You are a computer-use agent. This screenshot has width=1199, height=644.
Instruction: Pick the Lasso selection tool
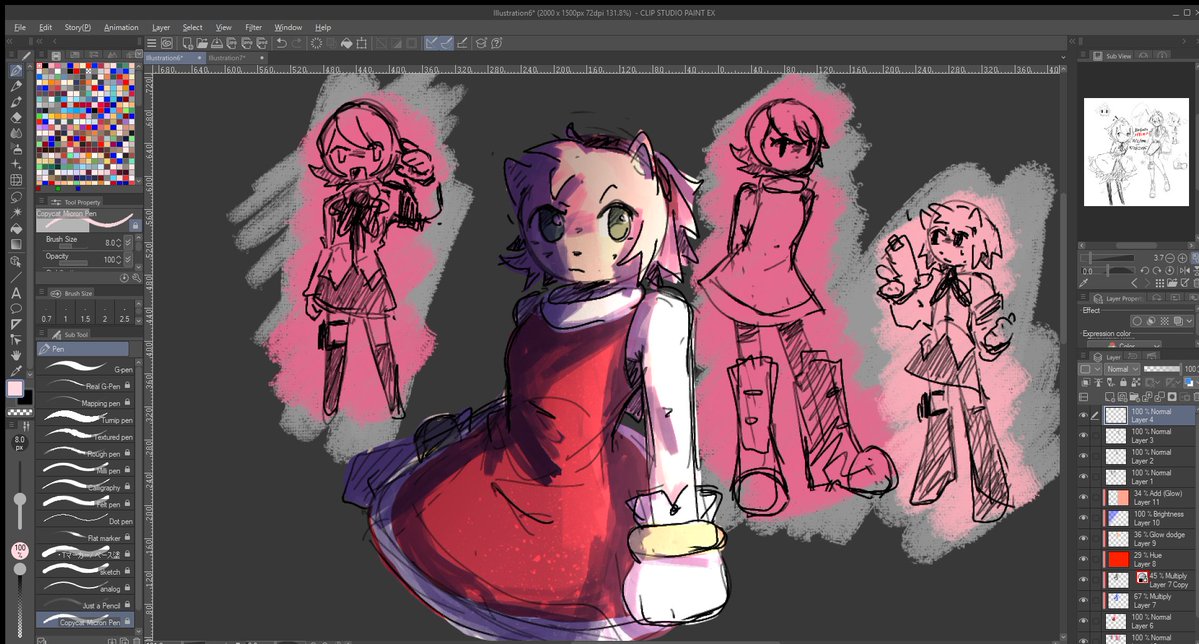(16, 197)
